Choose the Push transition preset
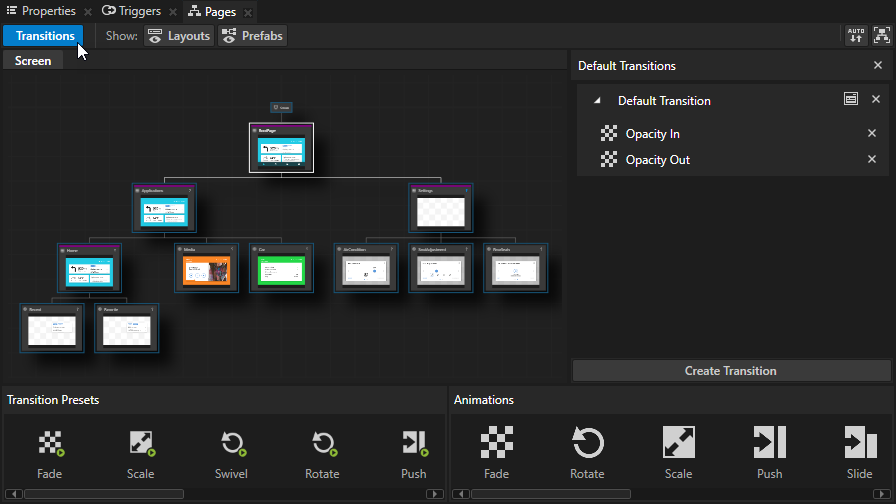The width and height of the screenshot is (896, 504). coord(413,443)
